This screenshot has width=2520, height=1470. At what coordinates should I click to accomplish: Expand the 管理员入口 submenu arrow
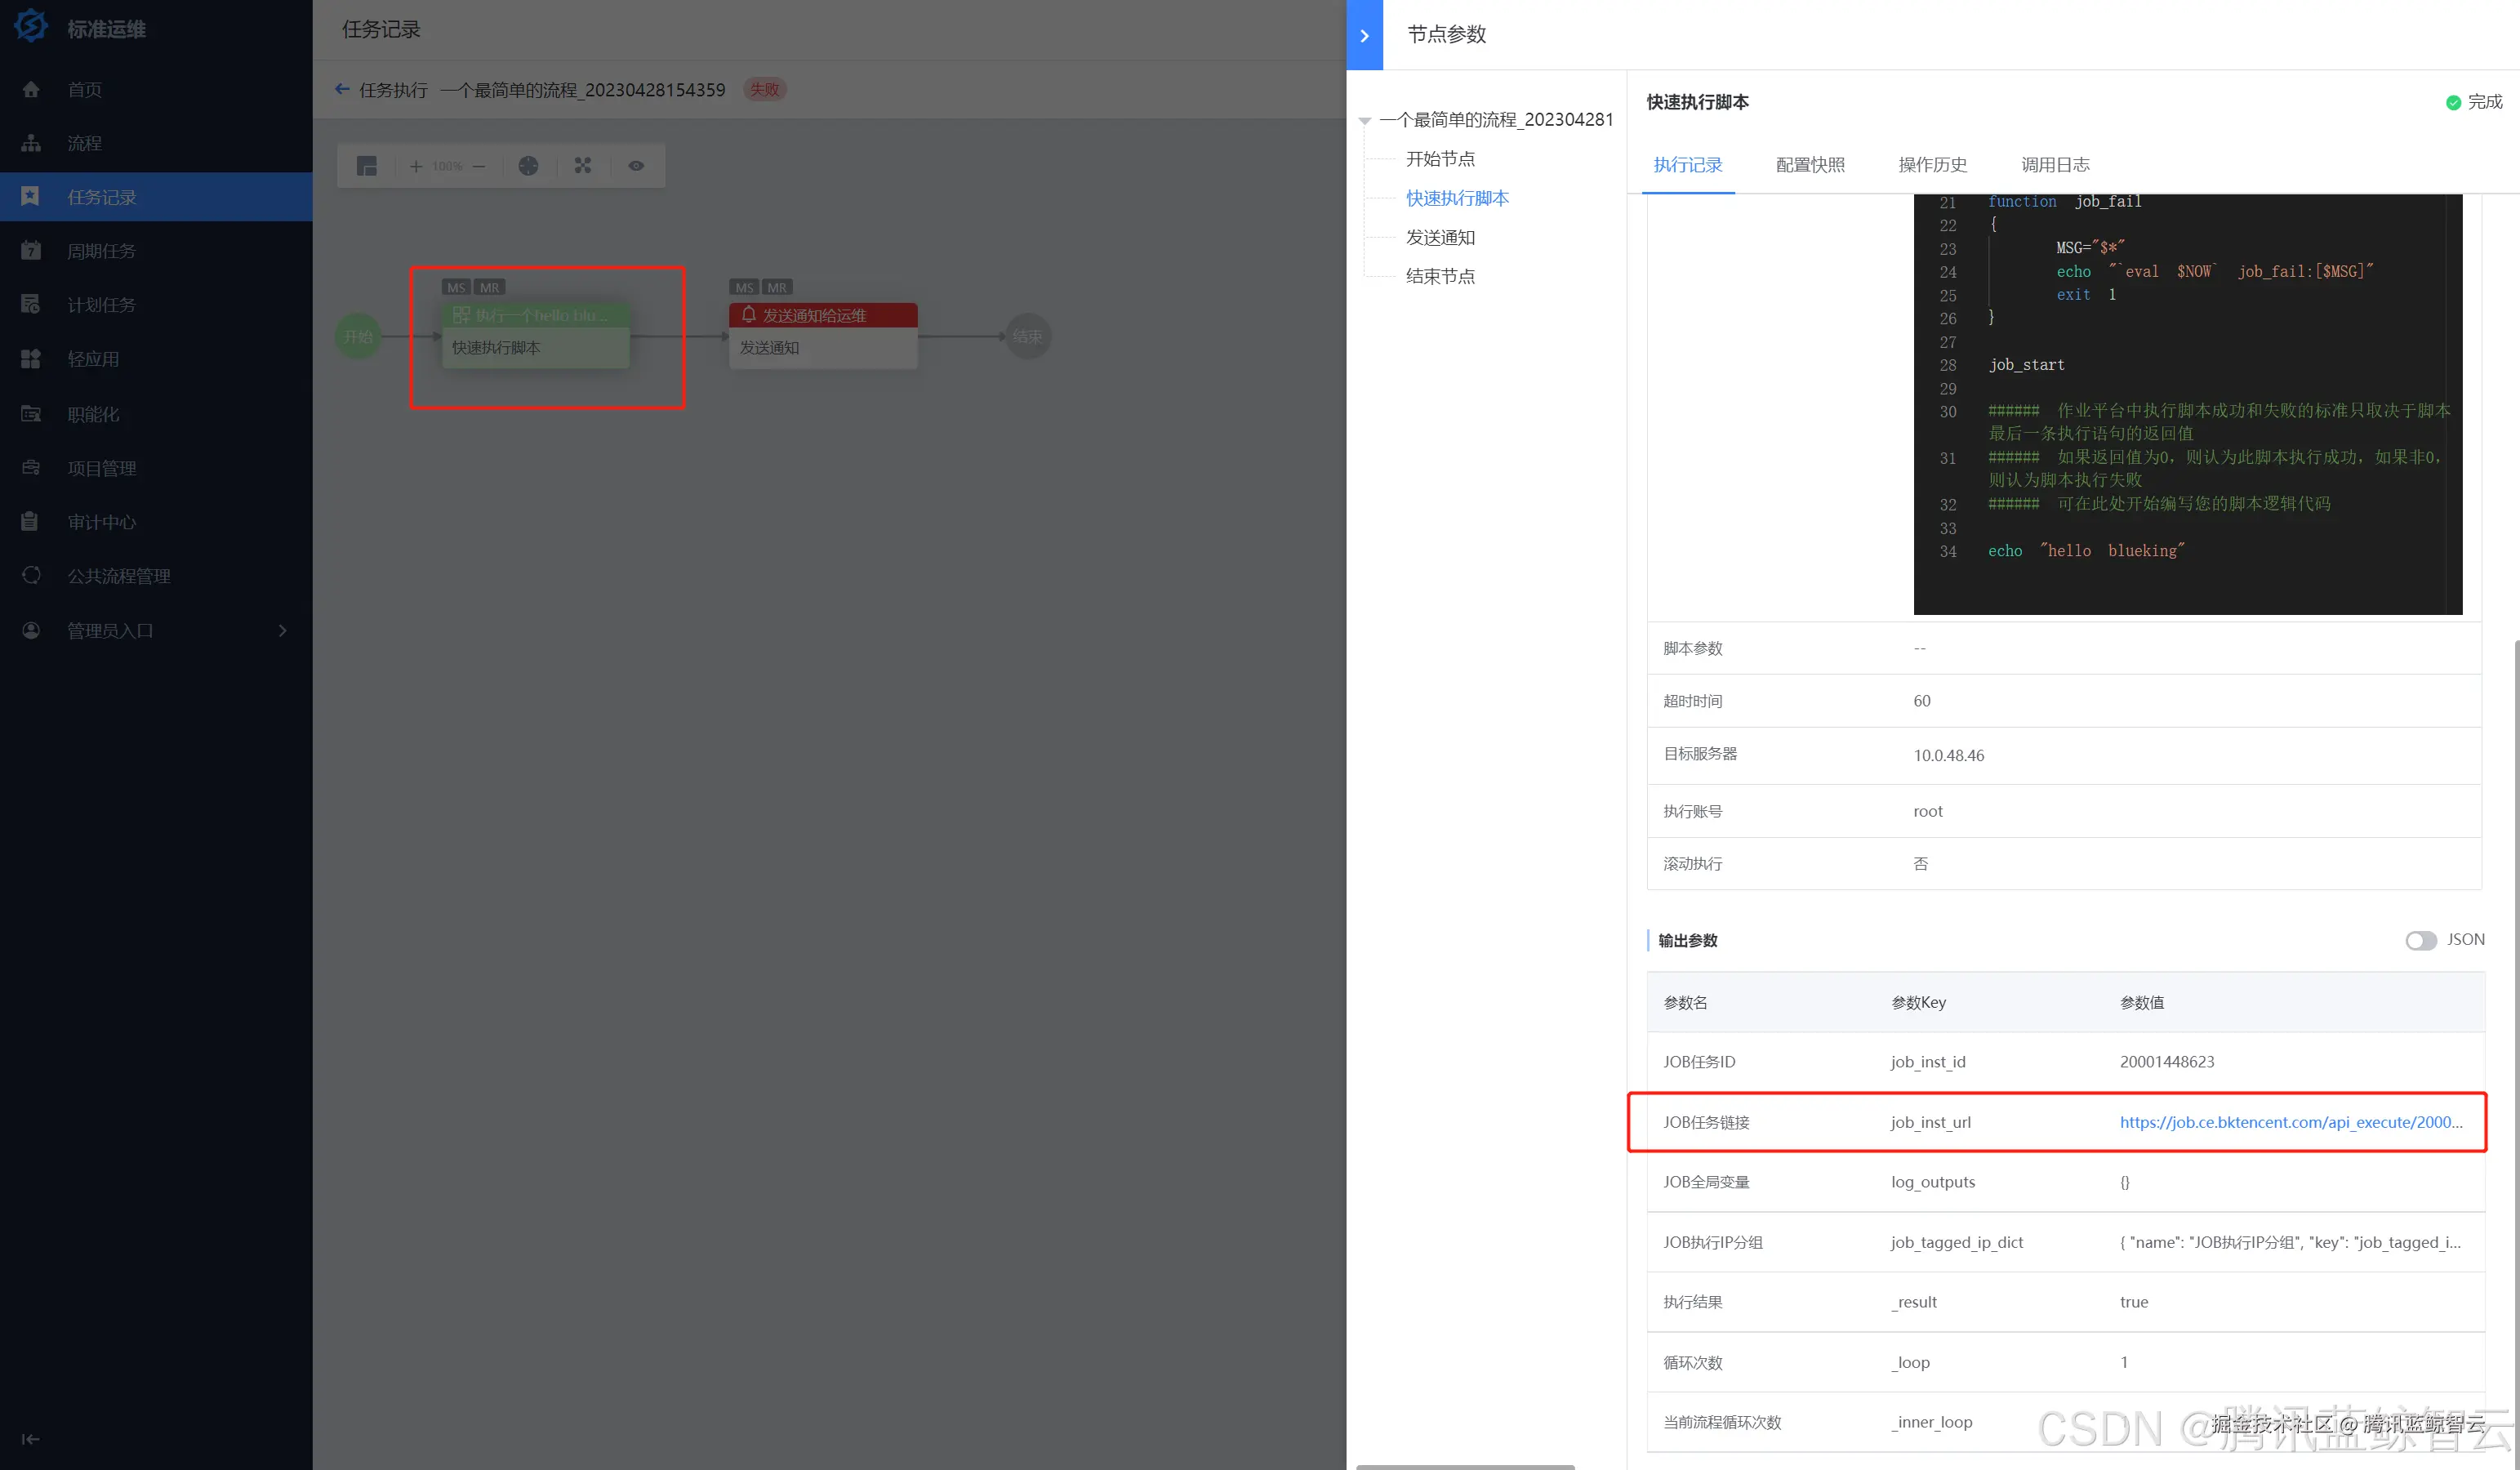pos(282,630)
